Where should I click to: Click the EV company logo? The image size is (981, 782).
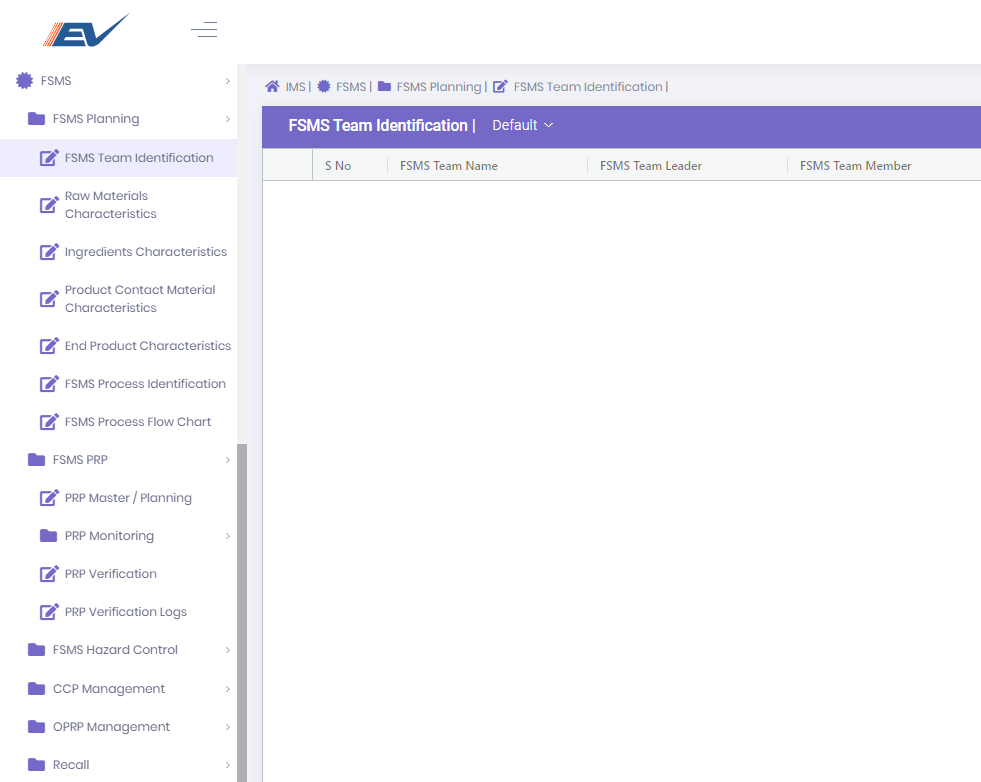coord(85,31)
